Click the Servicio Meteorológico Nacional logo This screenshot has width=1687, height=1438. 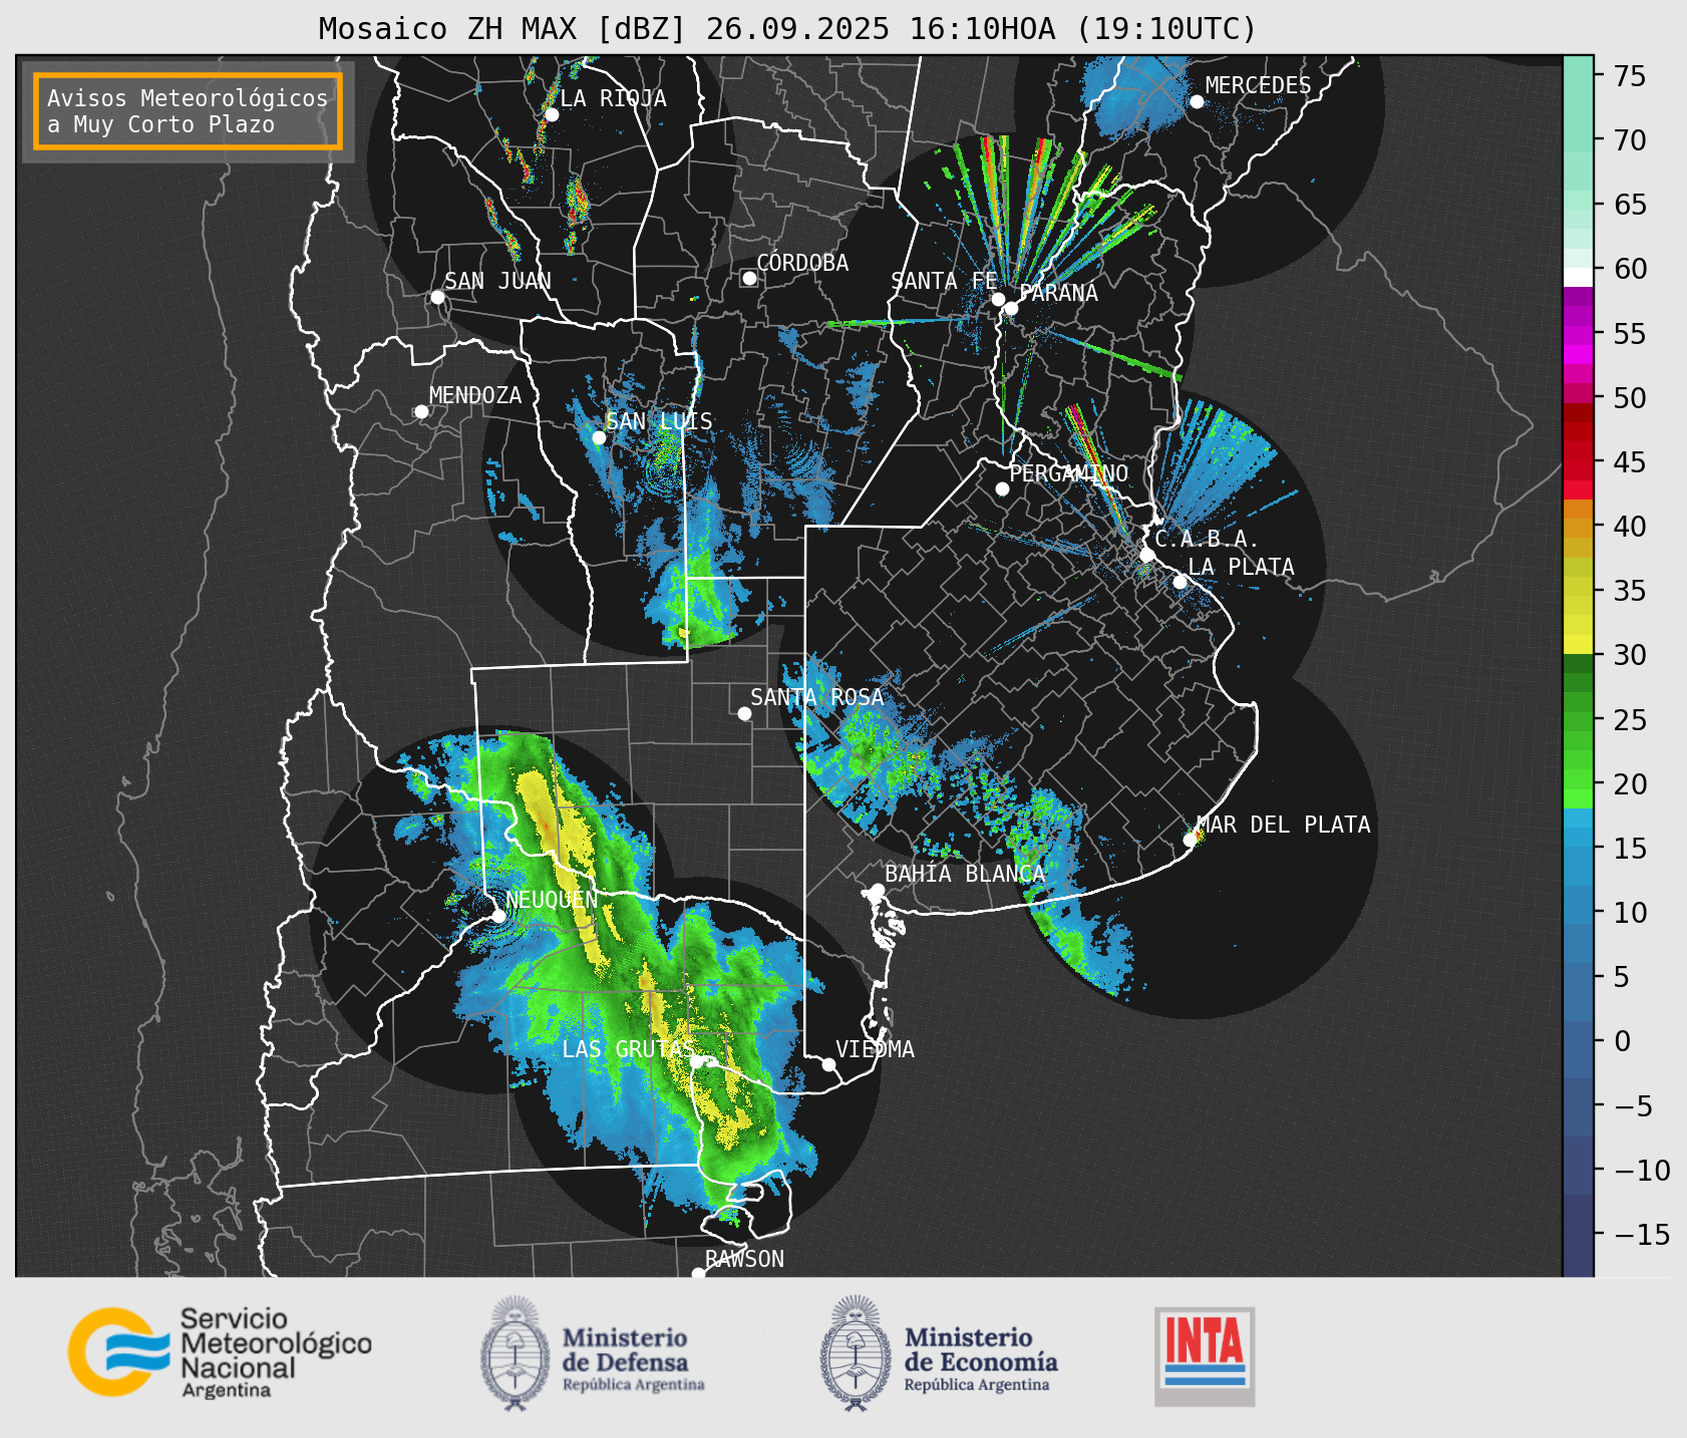tap(220, 1352)
